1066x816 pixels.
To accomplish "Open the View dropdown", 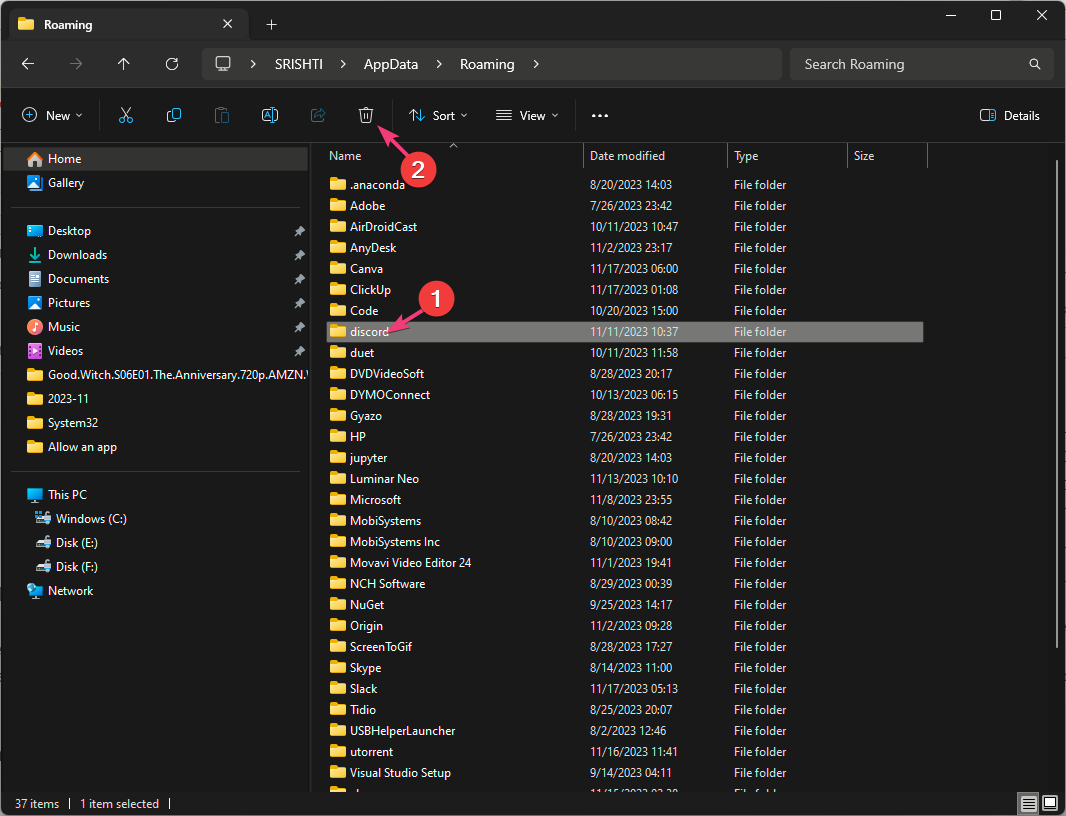I will 526,115.
